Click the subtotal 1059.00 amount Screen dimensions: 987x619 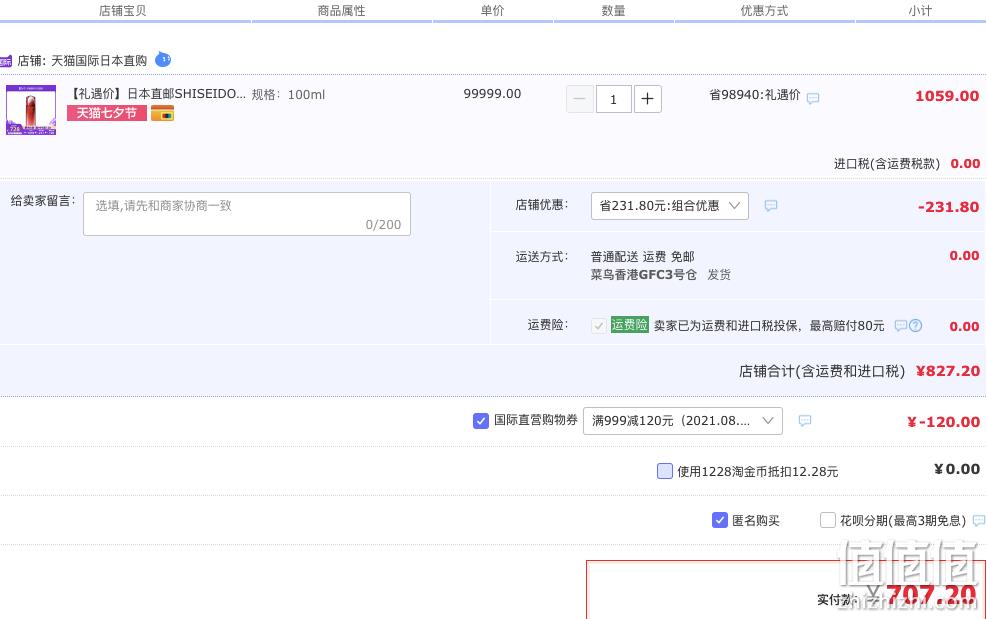point(947,96)
